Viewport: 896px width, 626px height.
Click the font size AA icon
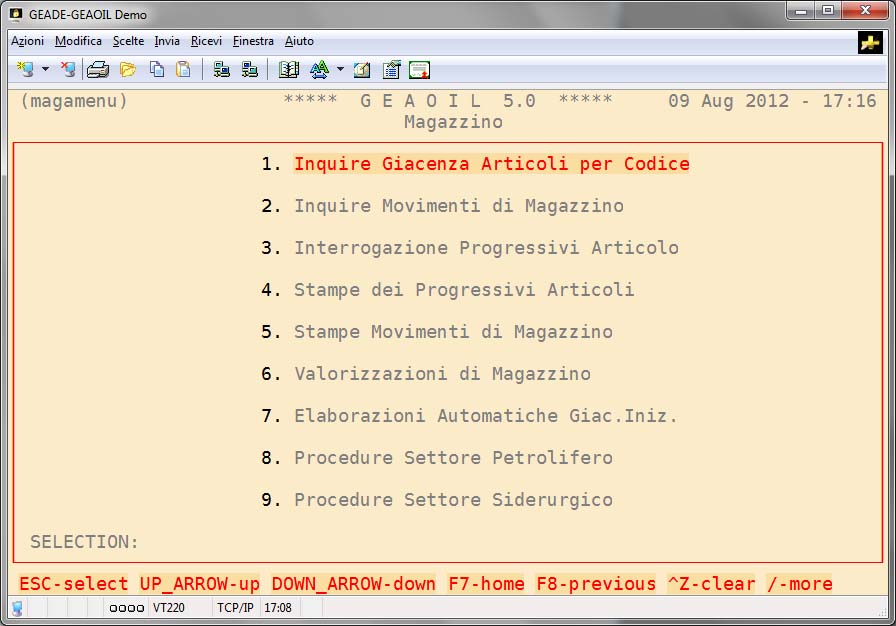point(319,69)
